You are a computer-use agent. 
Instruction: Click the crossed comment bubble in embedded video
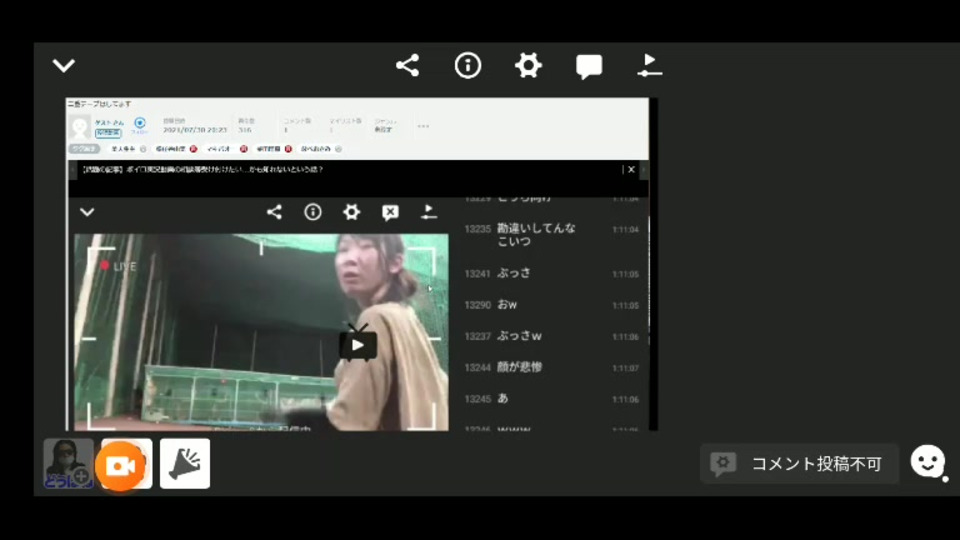pos(390,212)
